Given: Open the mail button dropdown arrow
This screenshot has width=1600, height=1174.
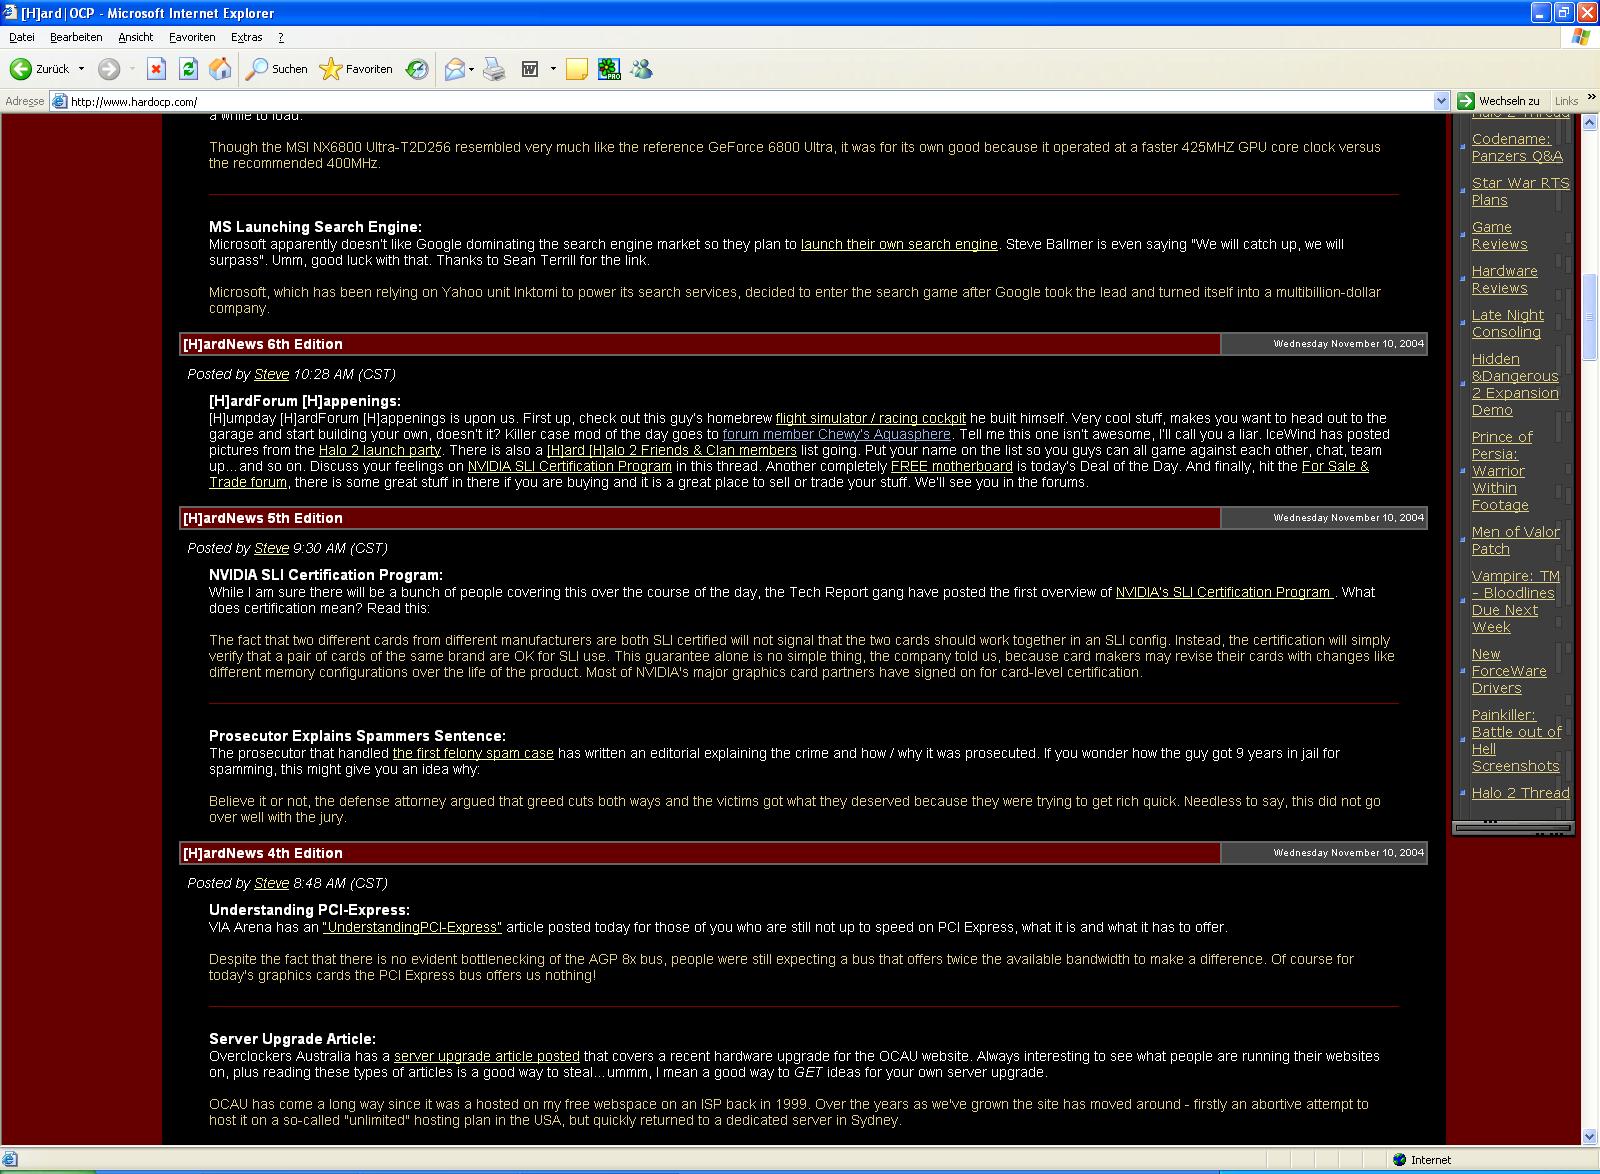Looking at the screenshot, I should (x=472, y=69).
